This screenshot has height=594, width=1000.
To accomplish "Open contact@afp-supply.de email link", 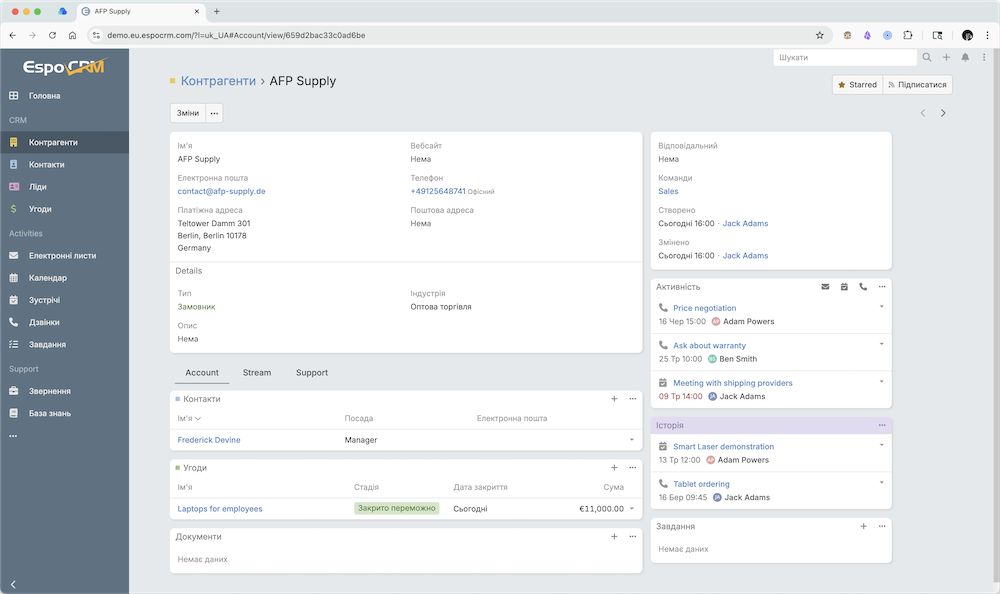I will click(221, 191).
